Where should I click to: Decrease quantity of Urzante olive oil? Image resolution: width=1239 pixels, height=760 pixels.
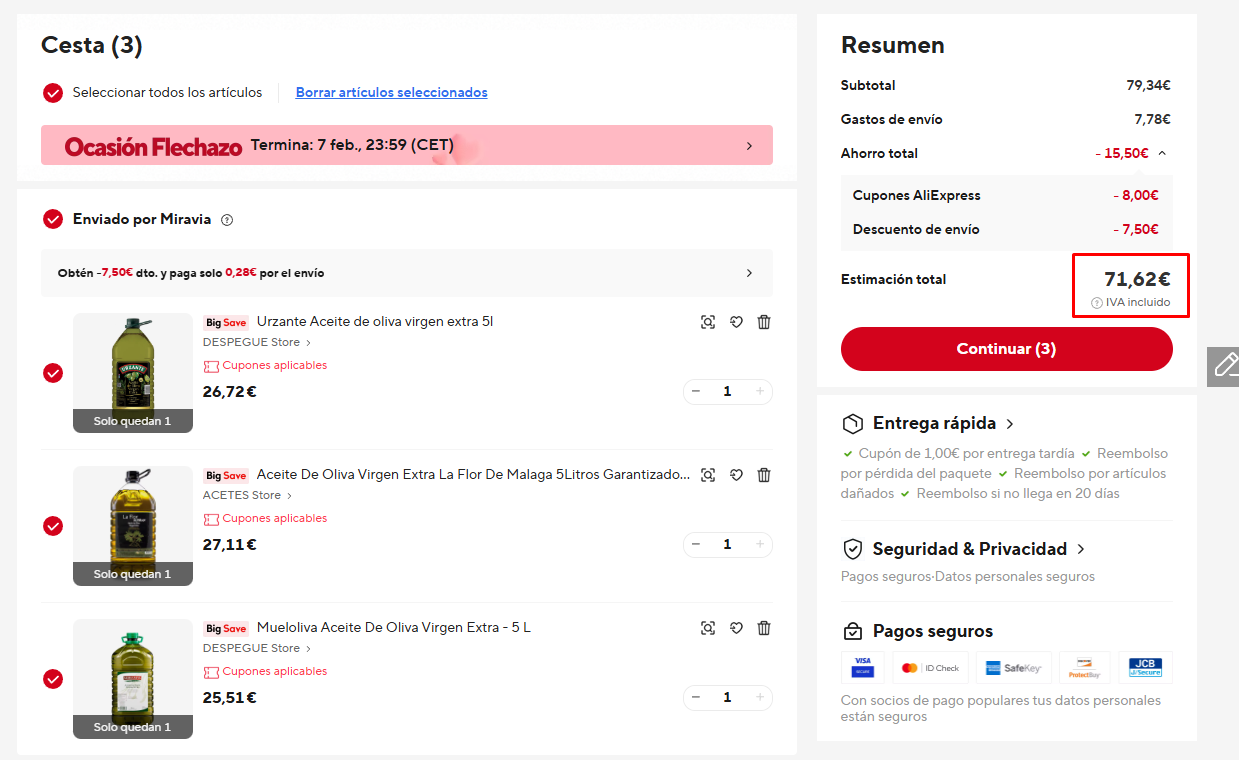tap(696, 392)
